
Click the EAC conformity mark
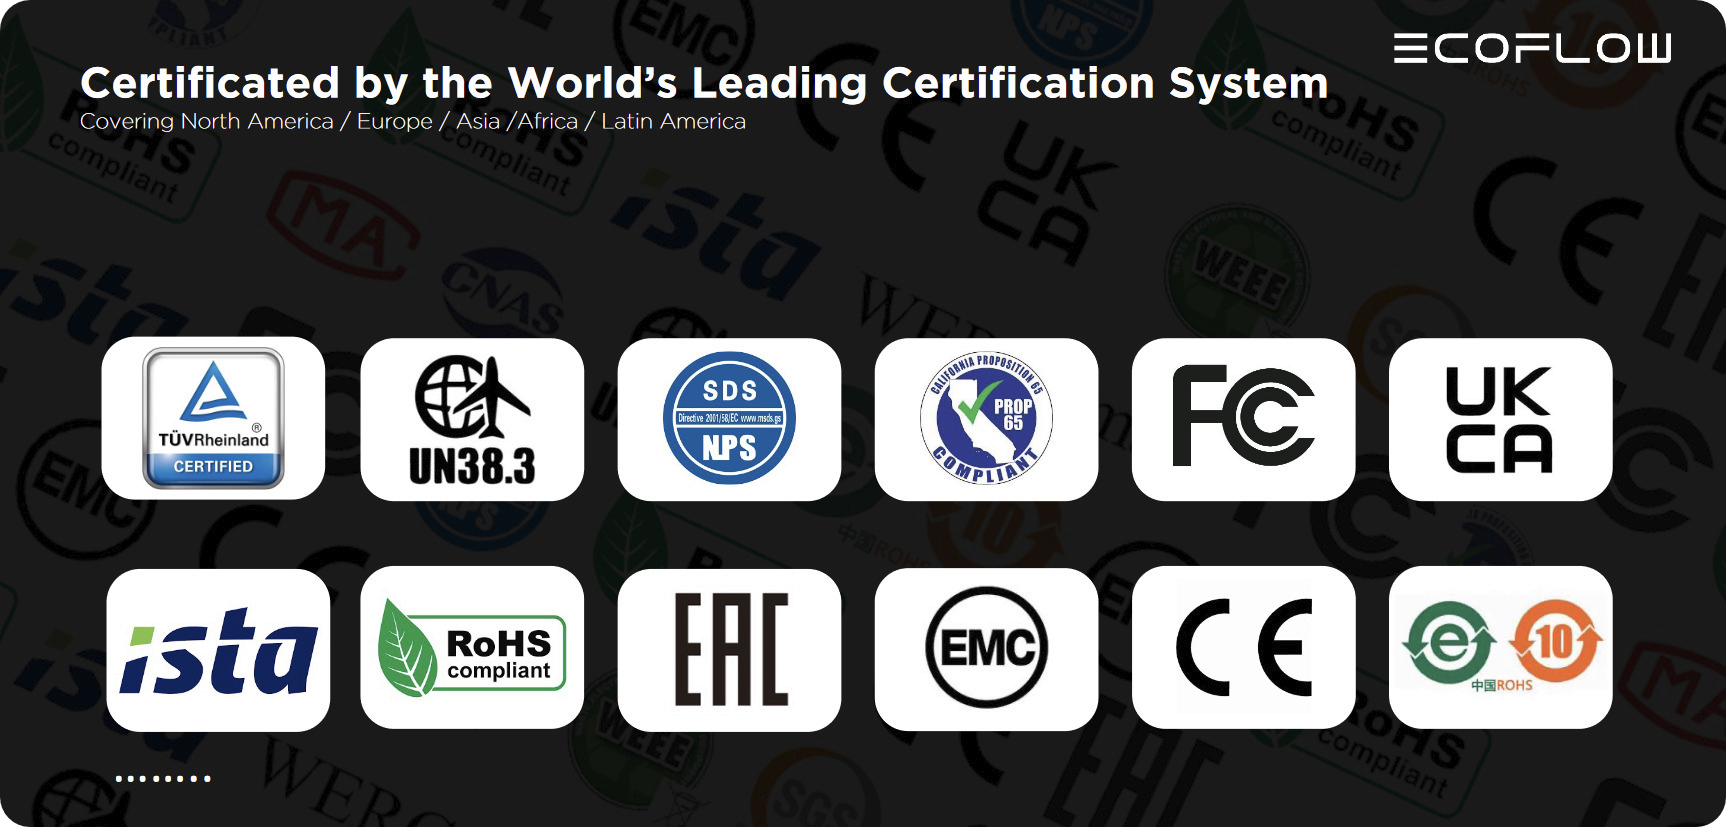(x=729, y=650)
